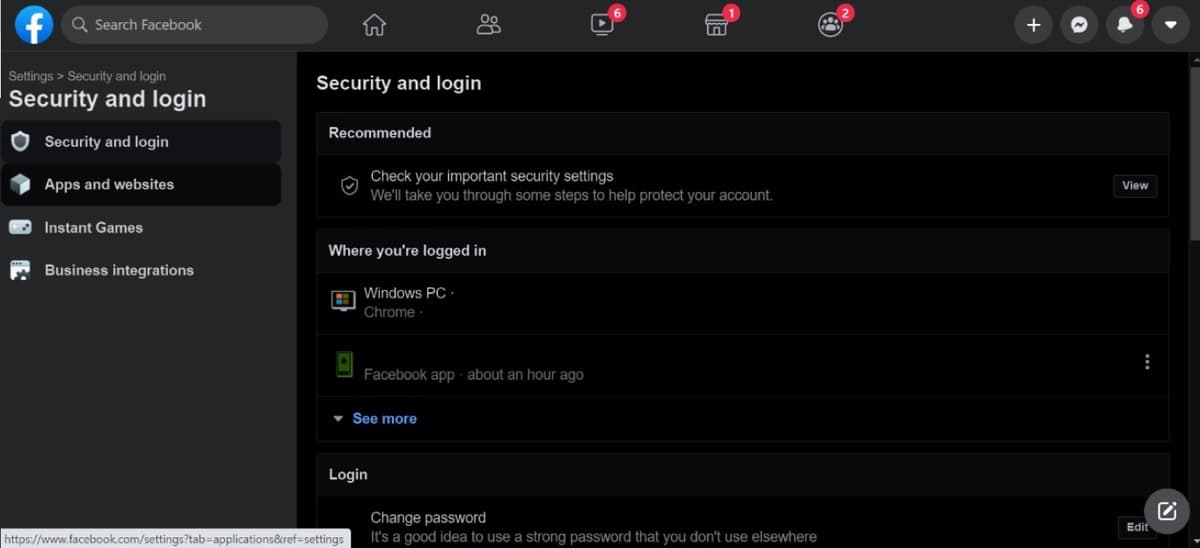
Task: Open the Marketplace store icon
Action: pyautogui.click(x=716, y=25)
